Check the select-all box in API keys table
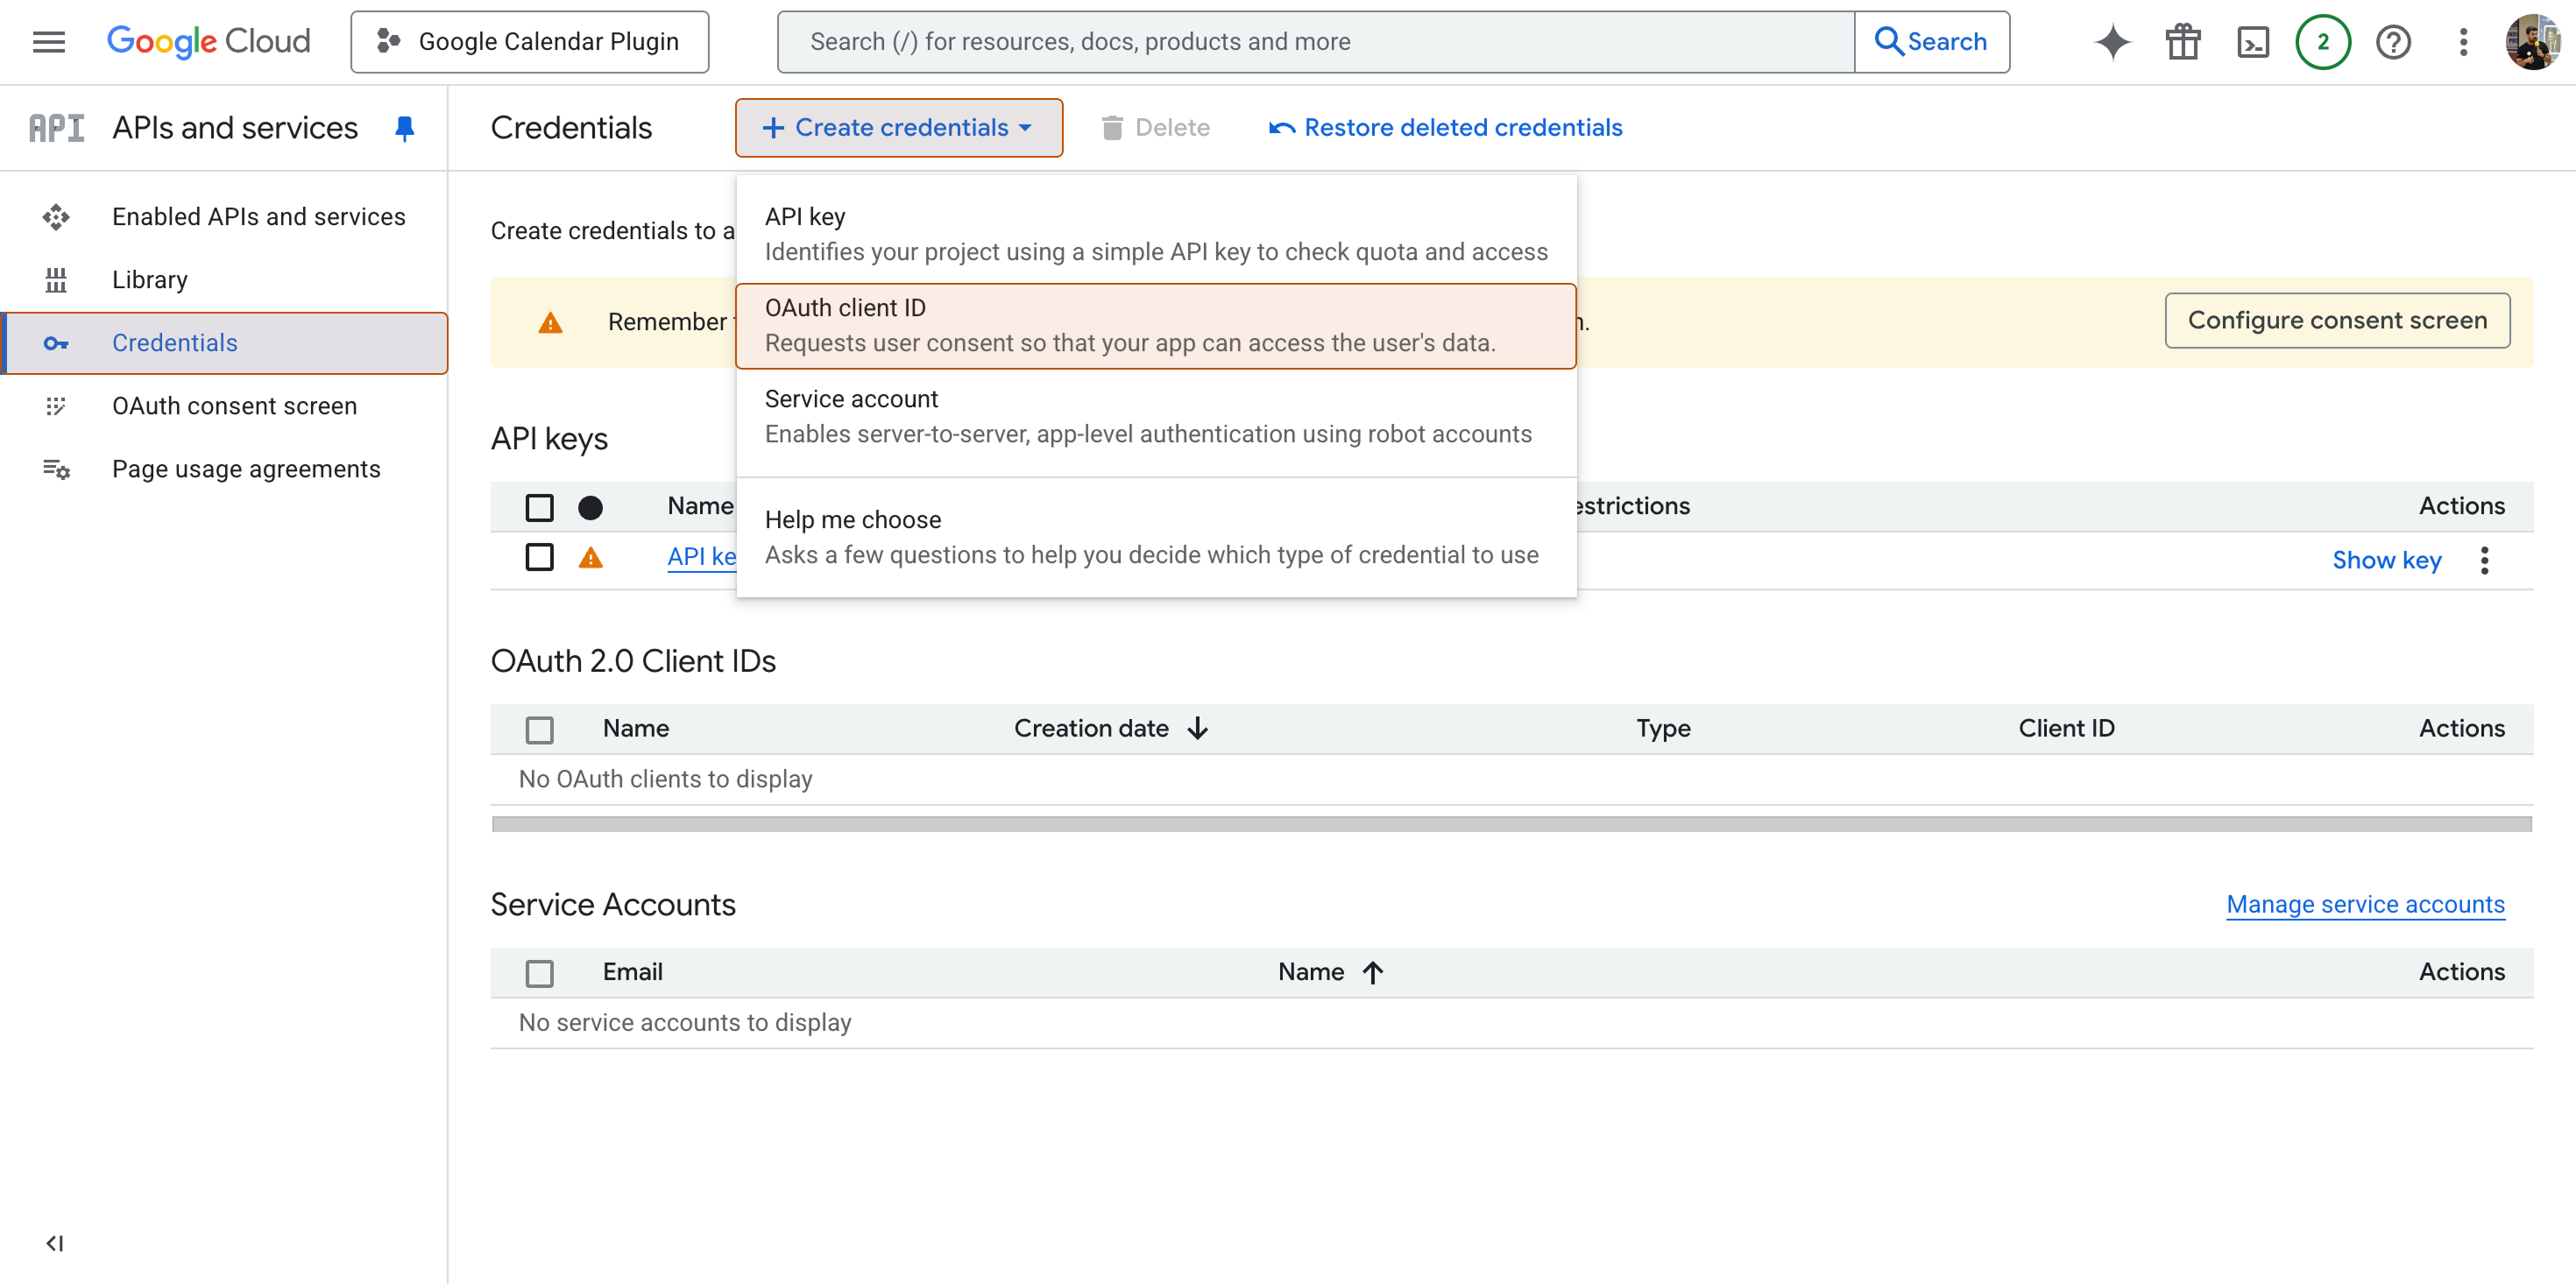This screenshot has height=1284, width=2576. click(539, 507)
